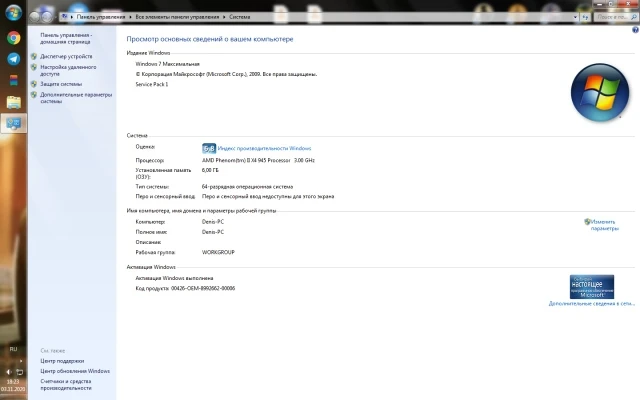
Task: Click Изменить параметры link
Action: click(x=605, y=225)
